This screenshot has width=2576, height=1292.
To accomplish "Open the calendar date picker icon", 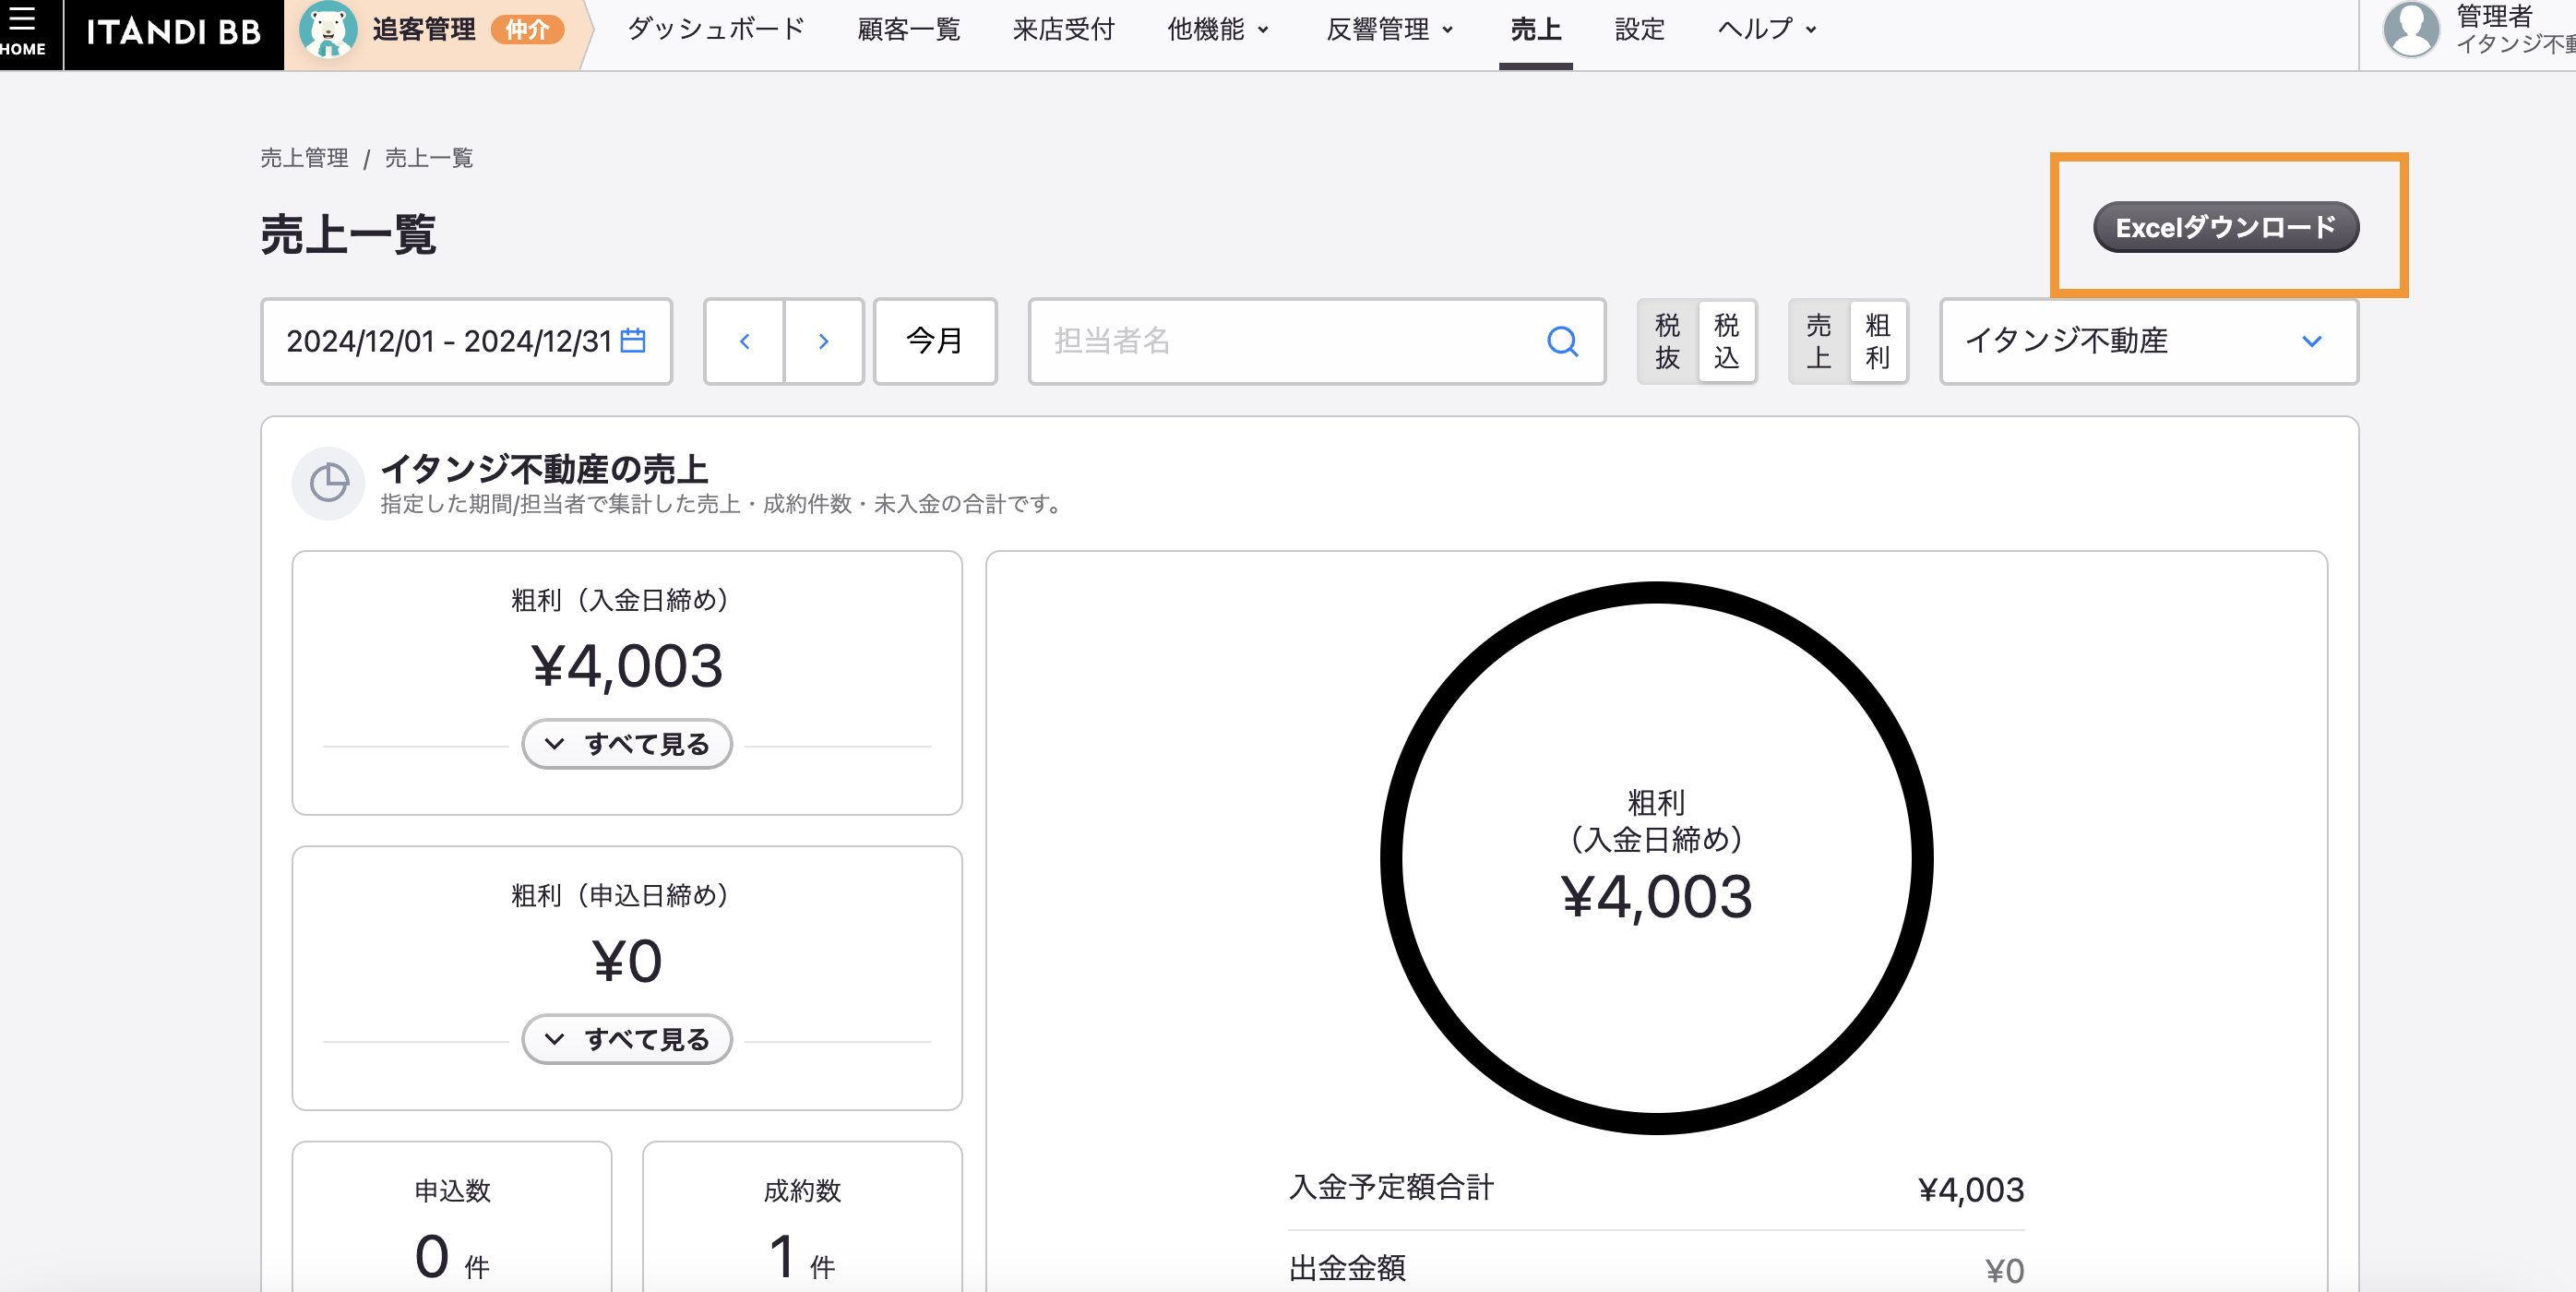I will click(x=633, y=340).
